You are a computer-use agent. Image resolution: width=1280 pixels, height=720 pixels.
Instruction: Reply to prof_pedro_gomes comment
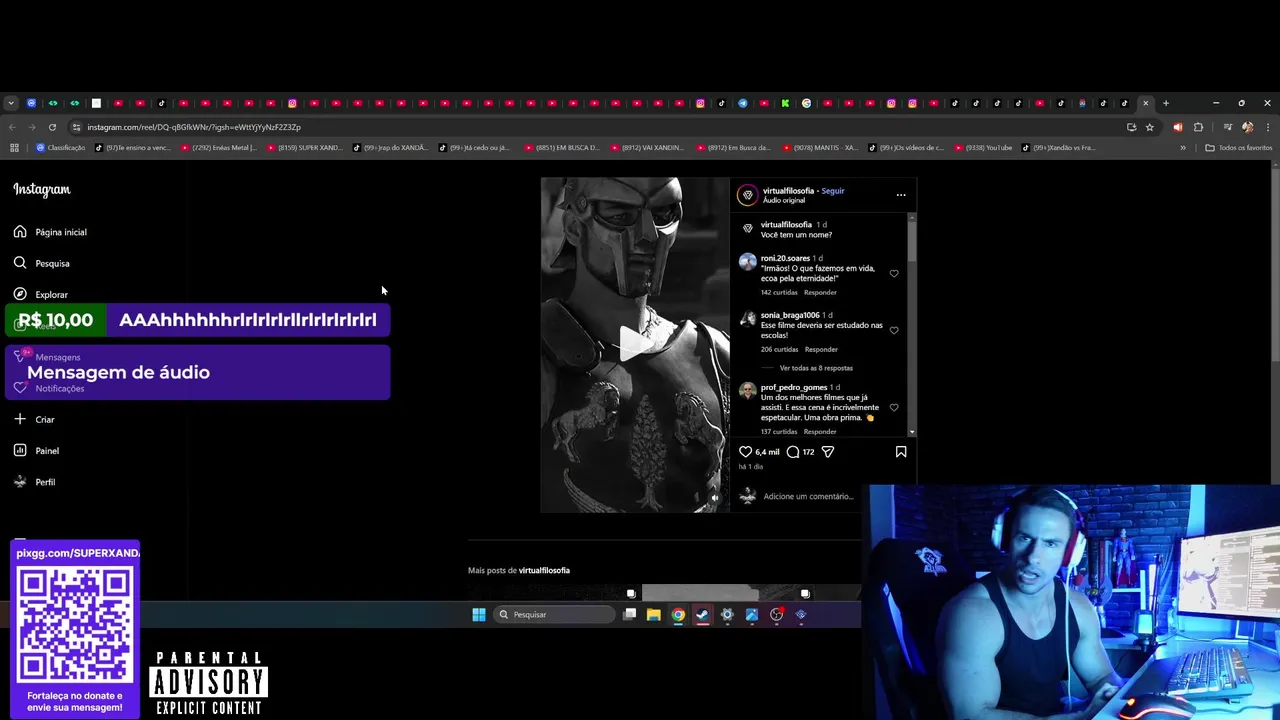click(820, 431)
